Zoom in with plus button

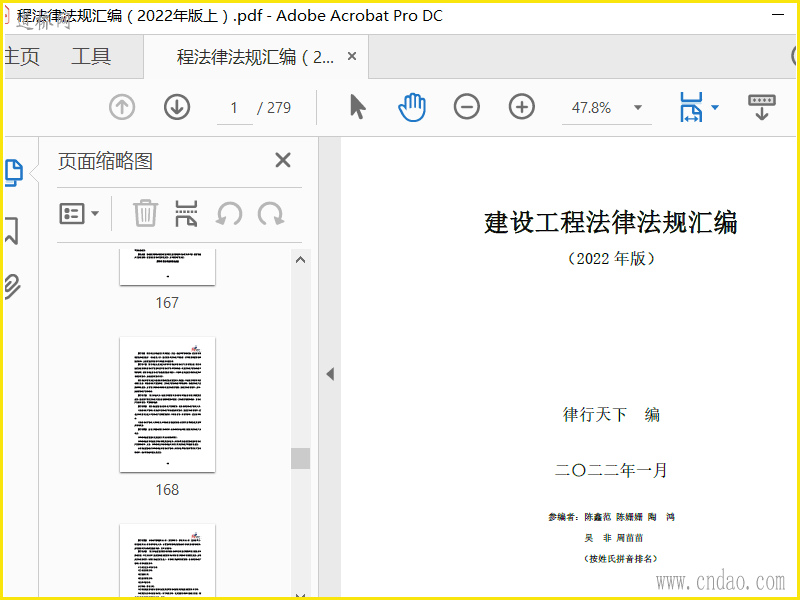[521, 108]
